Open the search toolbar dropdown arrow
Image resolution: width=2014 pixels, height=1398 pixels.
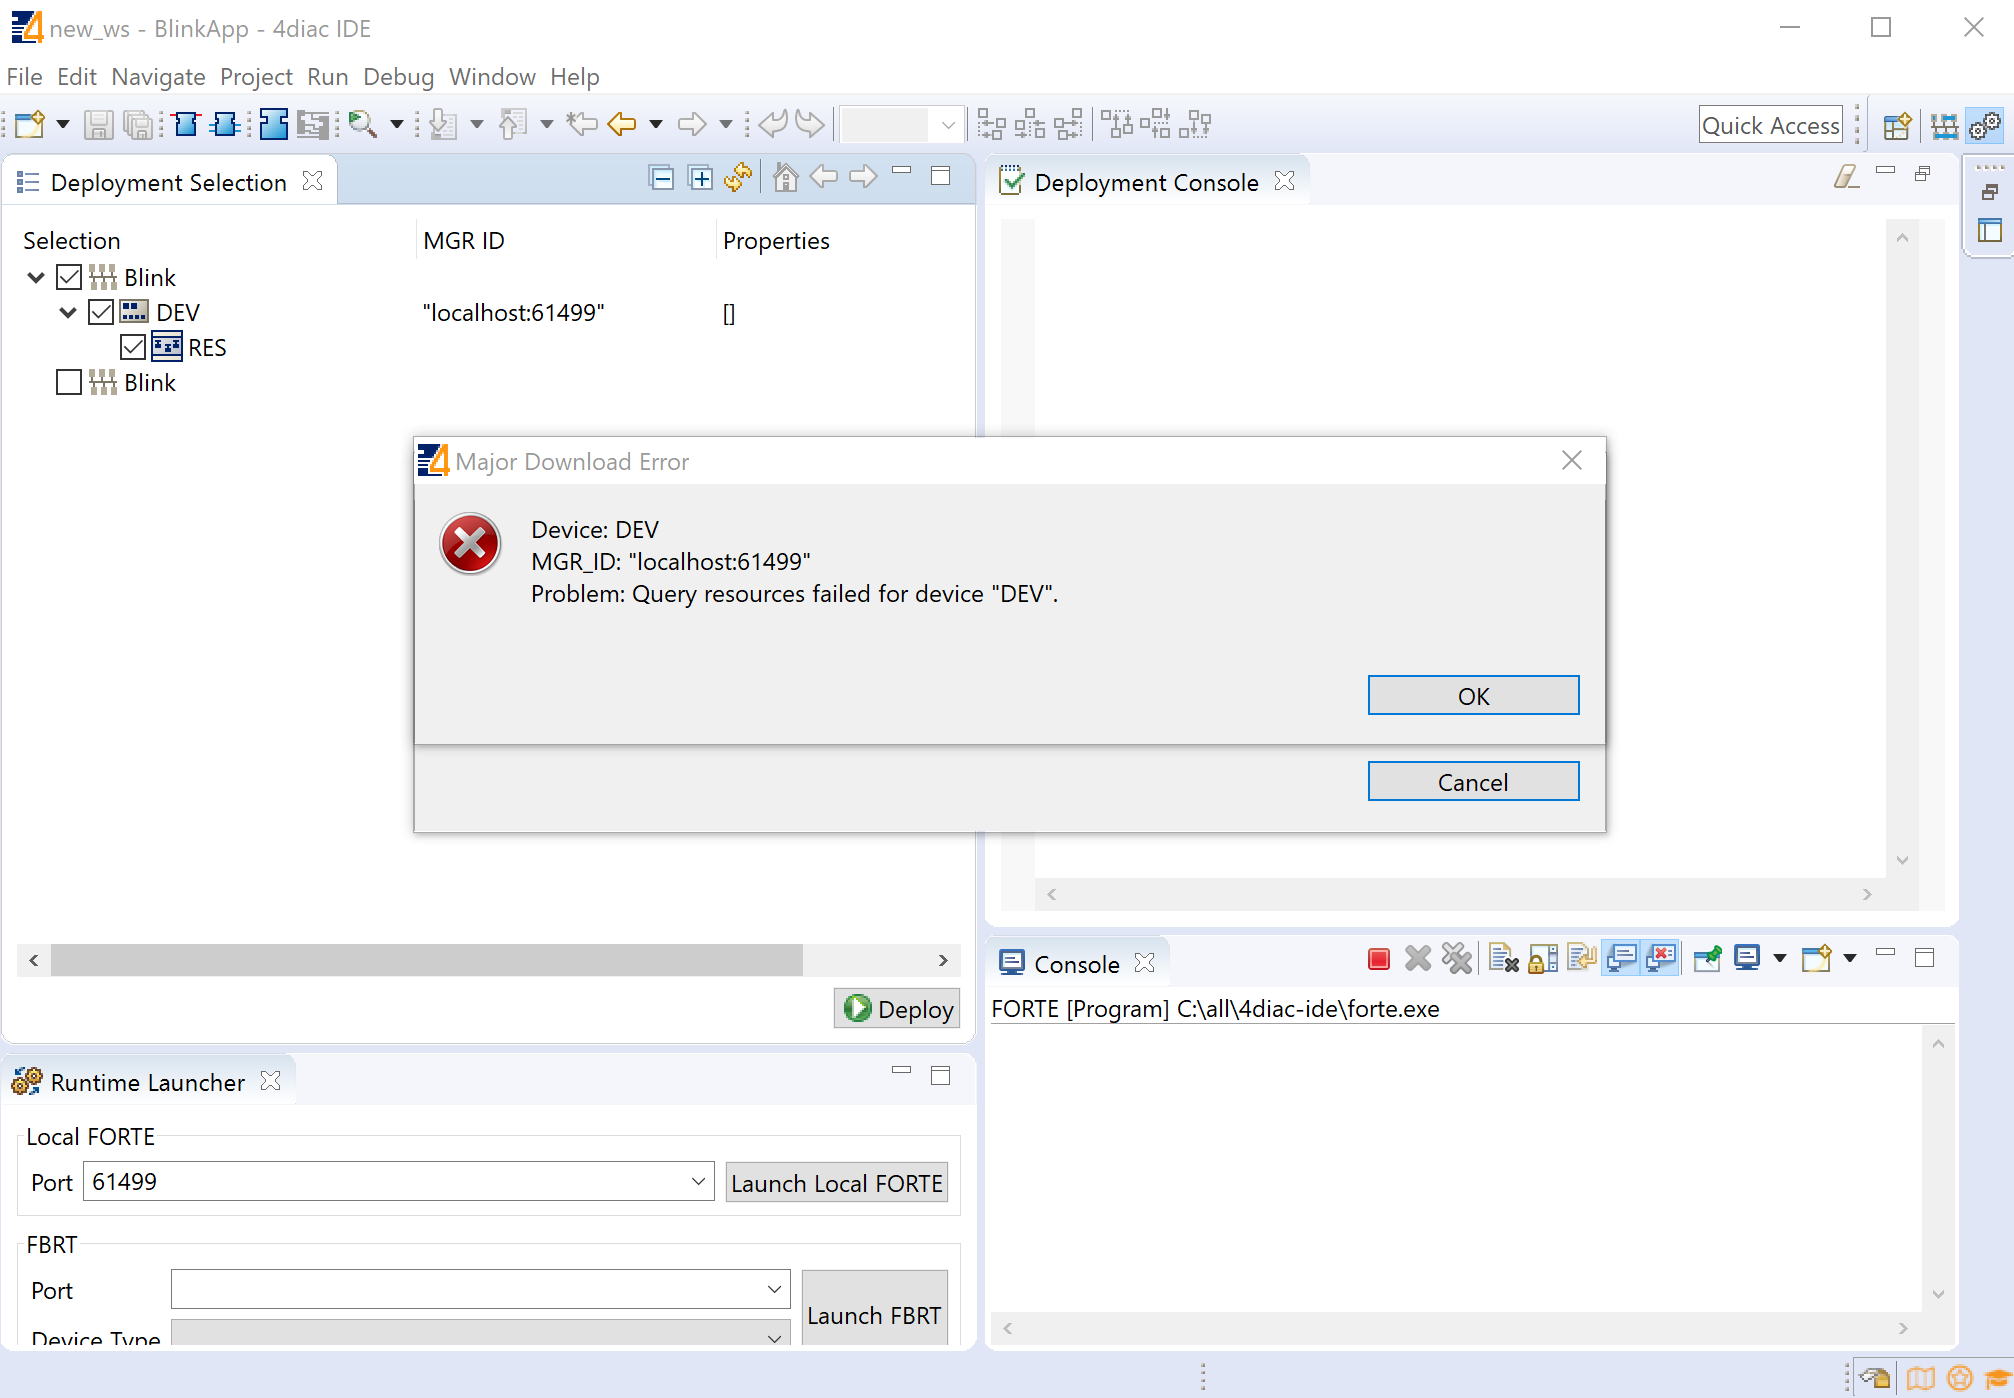tap(396, 124)
